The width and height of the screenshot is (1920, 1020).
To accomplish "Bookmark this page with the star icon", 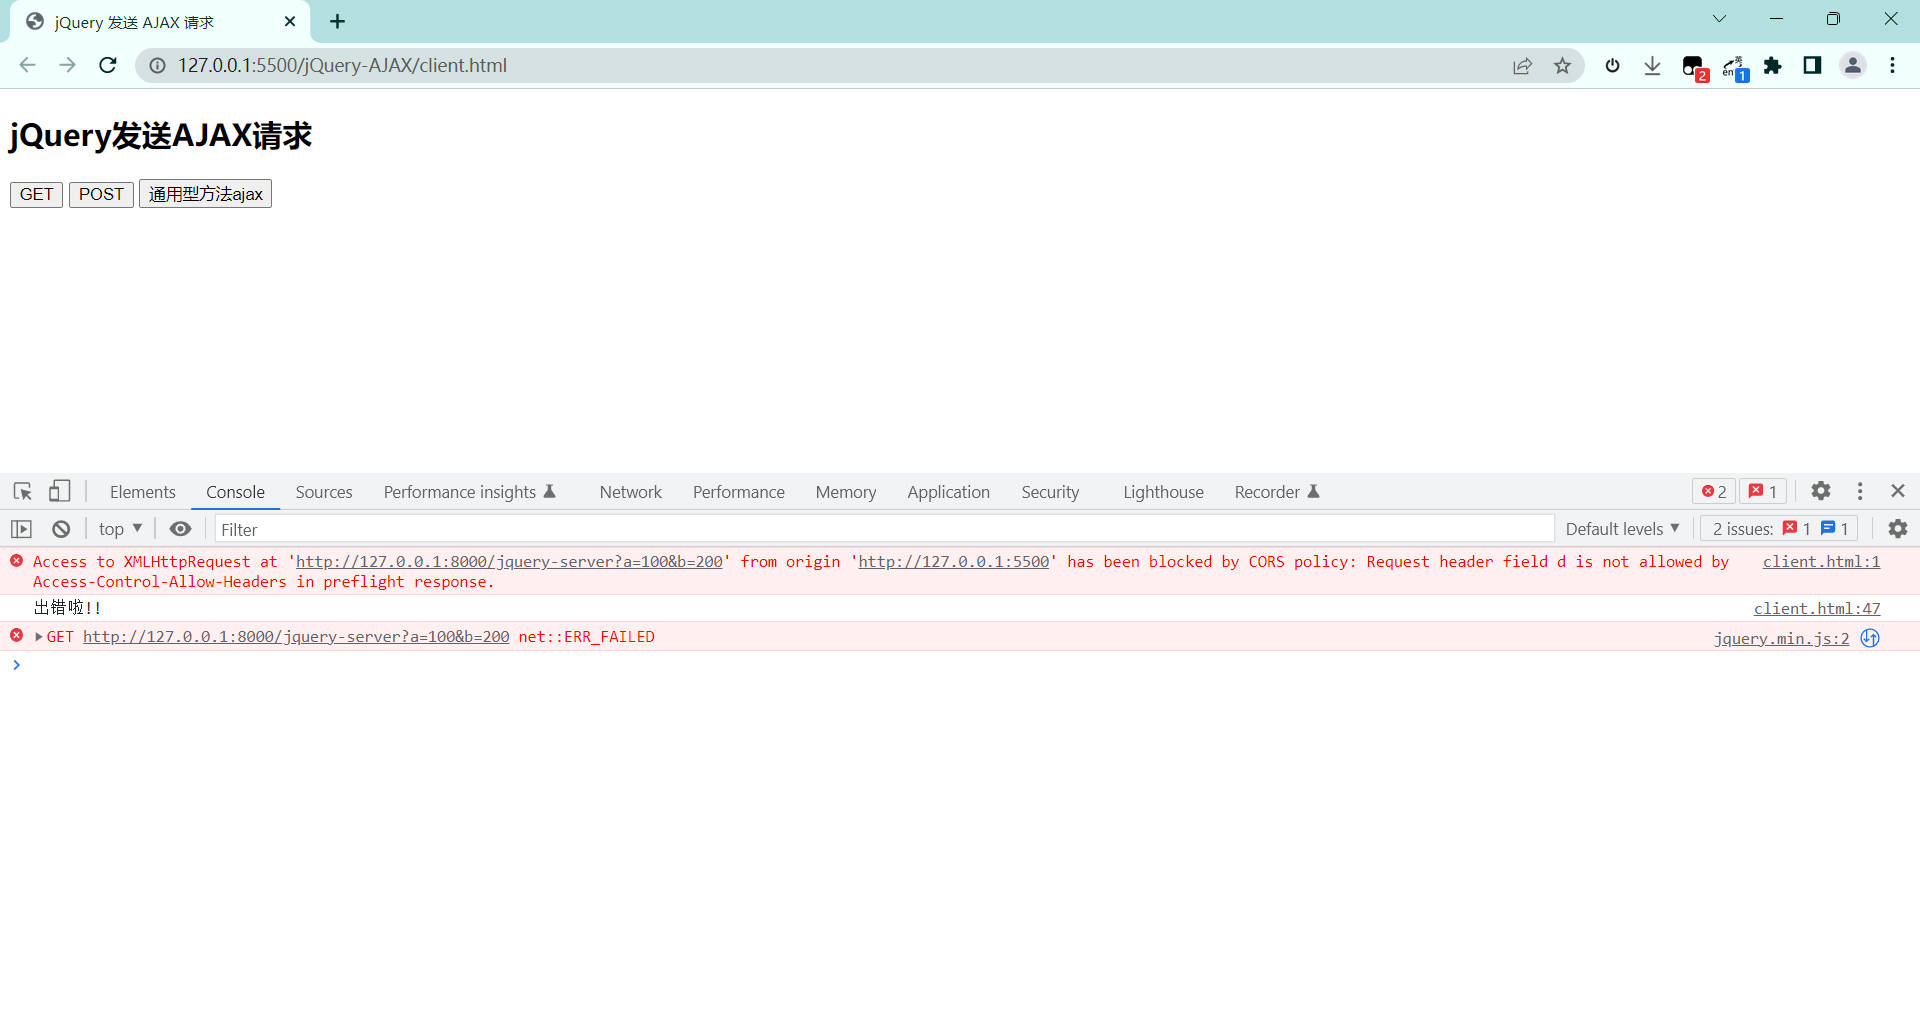I will point(1562,66).
